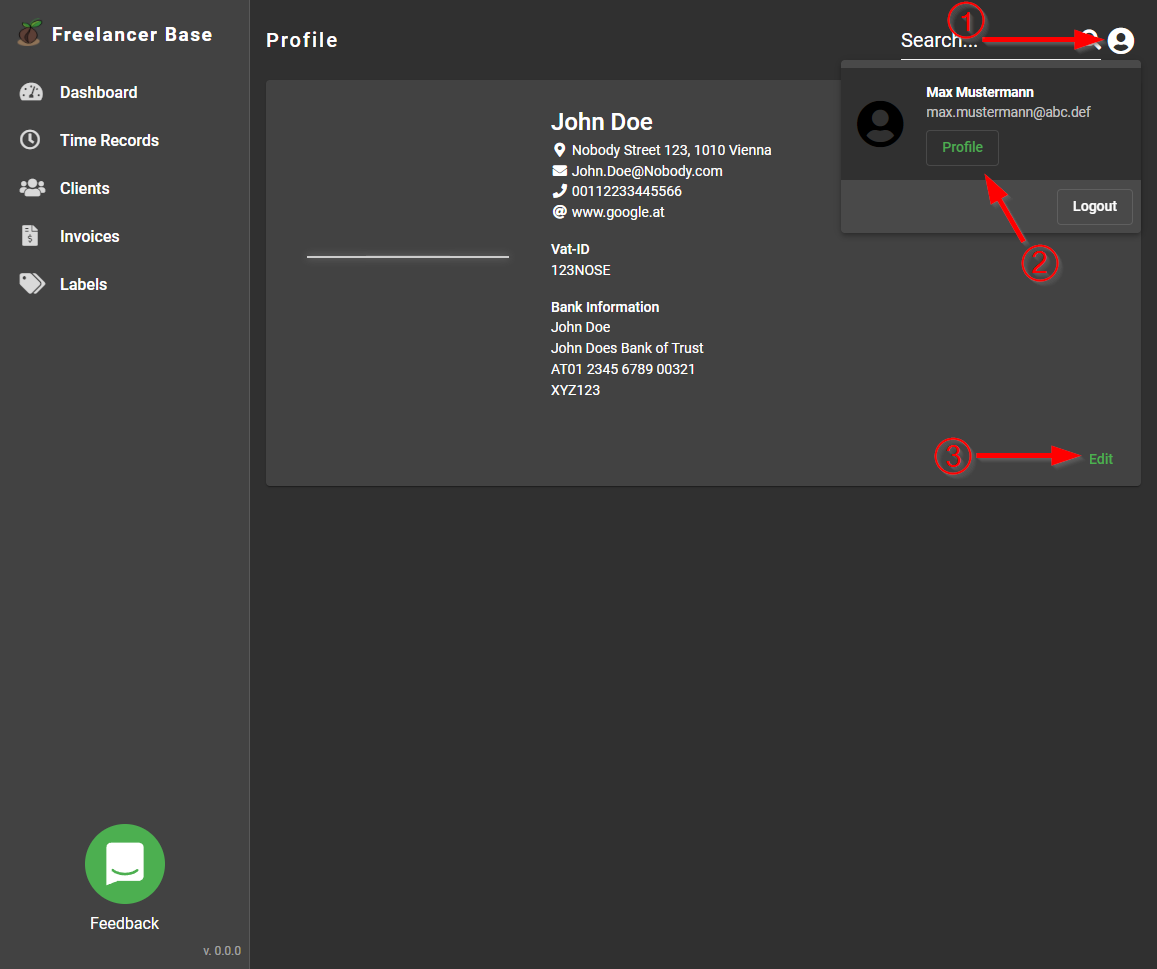Image resolution: width=1157 pixels, height=969 pixels.
Task: Open the user account avatar menu
Action: point(1120,41)
